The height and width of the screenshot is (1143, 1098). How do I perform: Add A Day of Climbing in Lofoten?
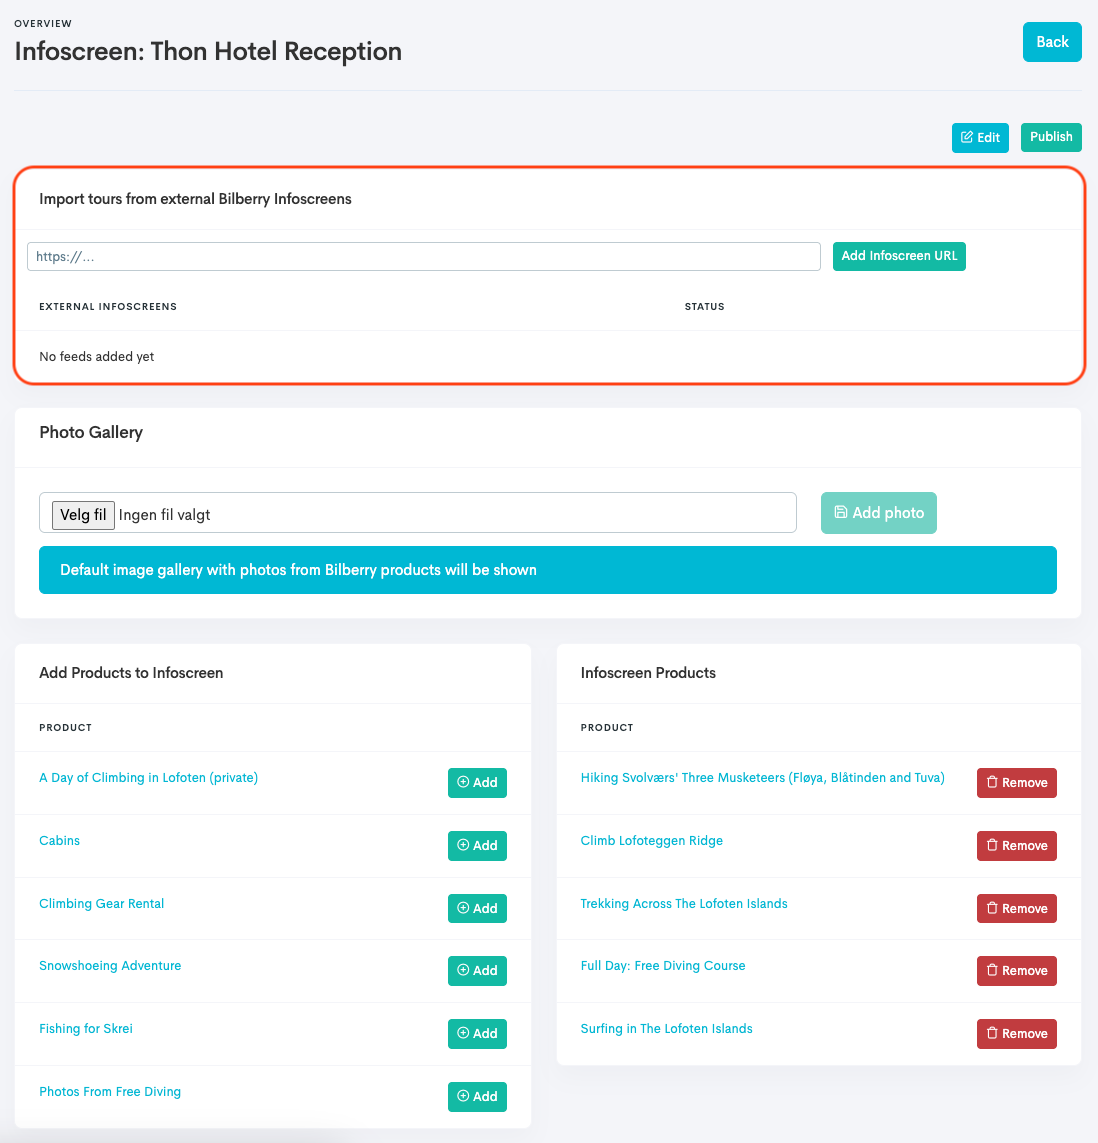point(477,783)
